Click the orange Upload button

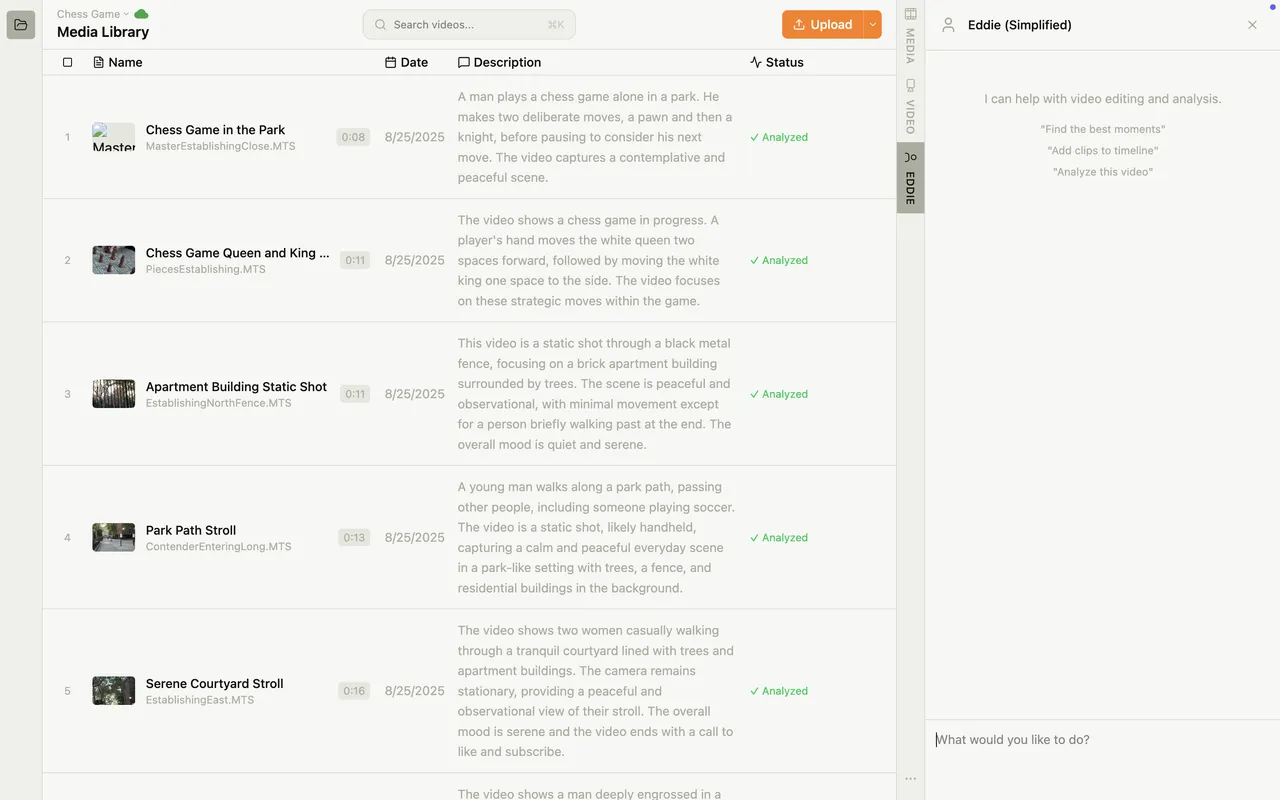click(822, 25)
